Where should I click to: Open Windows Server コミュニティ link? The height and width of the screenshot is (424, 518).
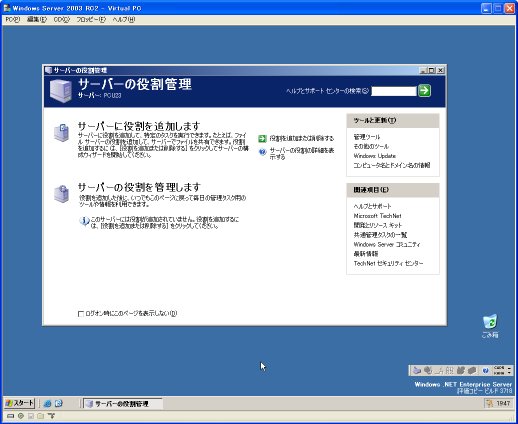[387, 244]
